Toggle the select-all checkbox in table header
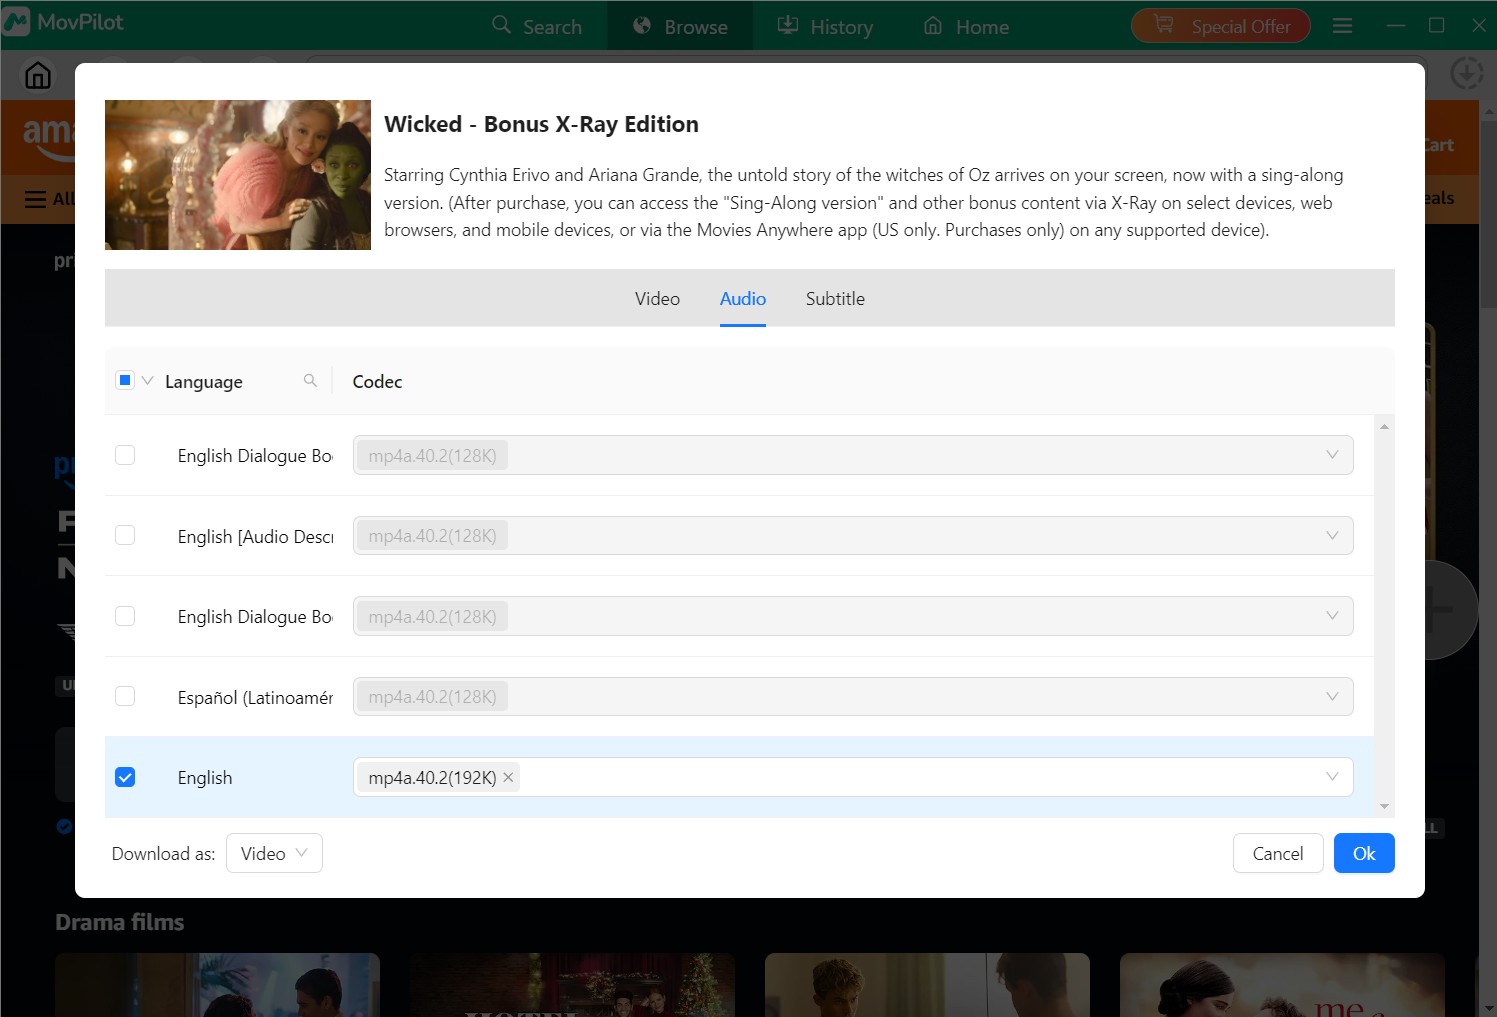Viewport: 1497px width, 1017px height. pyautogui.click(x=125, y=380)
